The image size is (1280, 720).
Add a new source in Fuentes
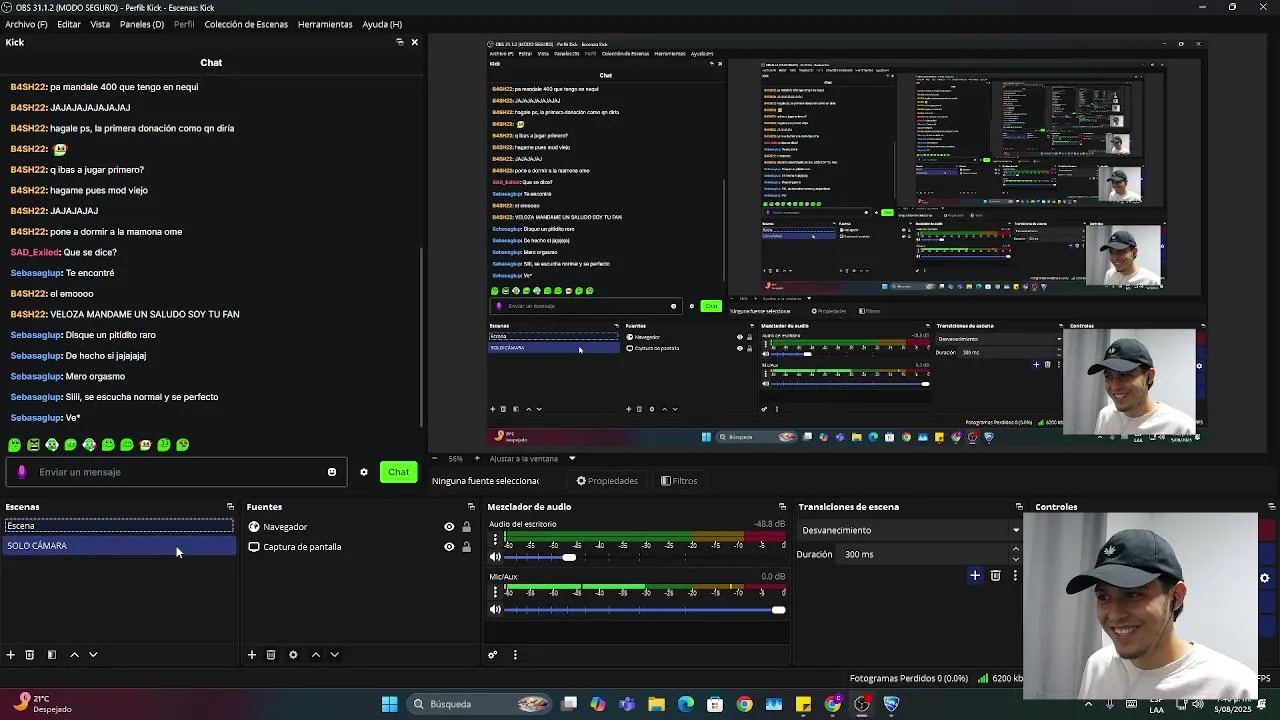pos(252,655)
